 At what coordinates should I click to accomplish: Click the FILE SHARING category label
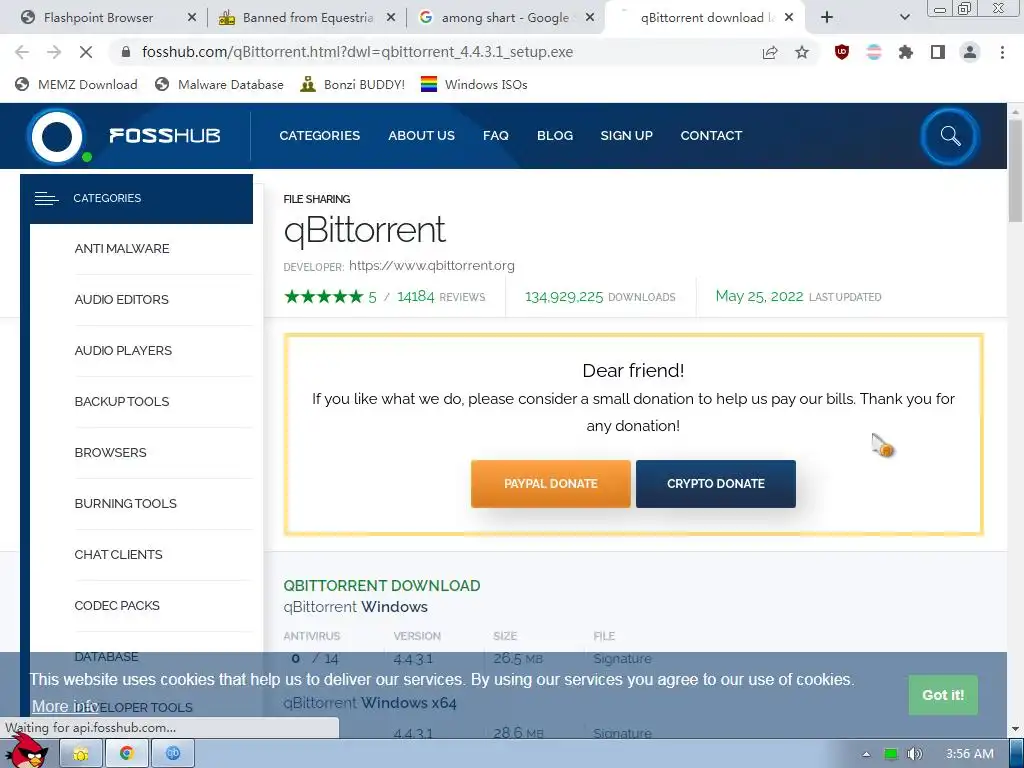tap(317, 199)
